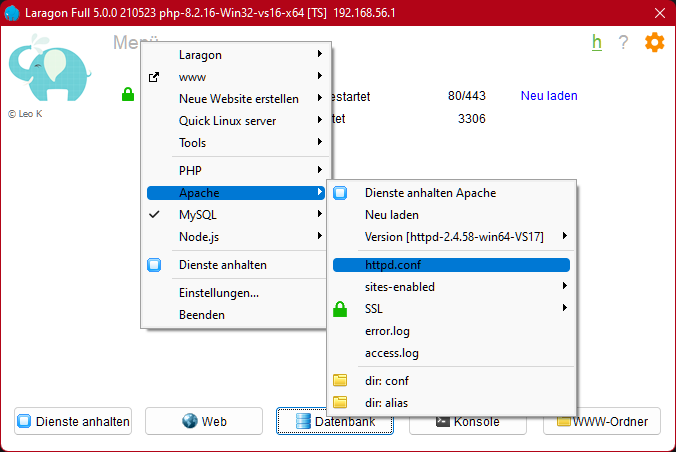Open the 'dir: conf' folder entry
The height and width of the screenshot is (452, 676).
click(387, 381)
